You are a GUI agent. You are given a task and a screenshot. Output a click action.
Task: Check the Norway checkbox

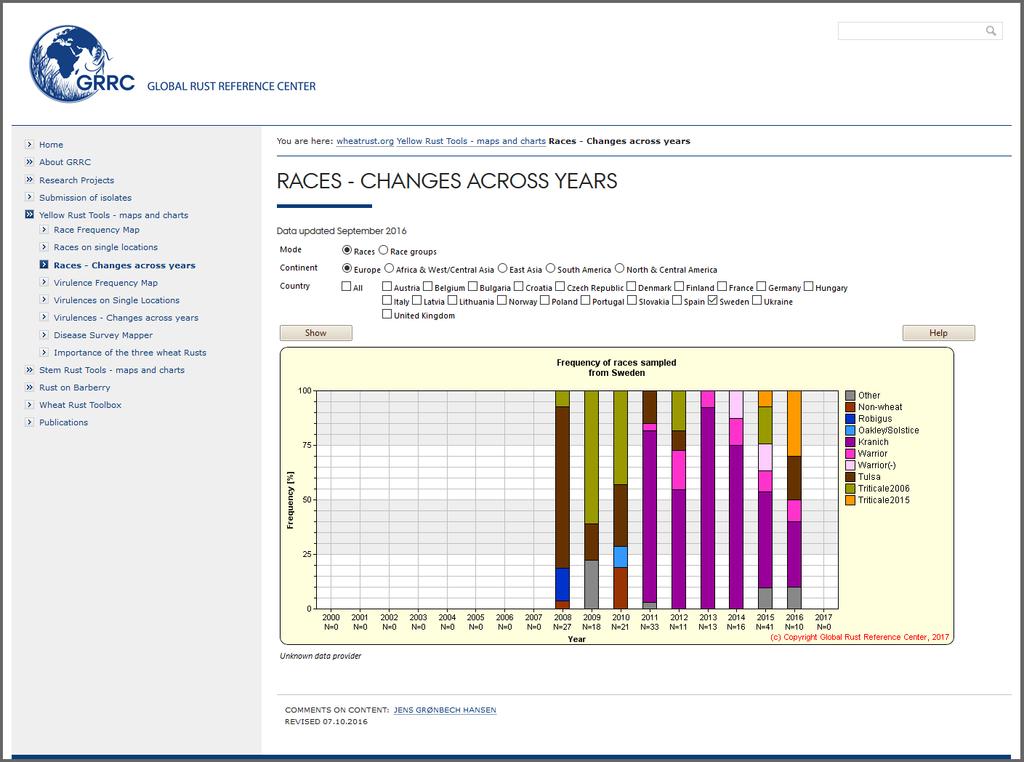(502, 300)
